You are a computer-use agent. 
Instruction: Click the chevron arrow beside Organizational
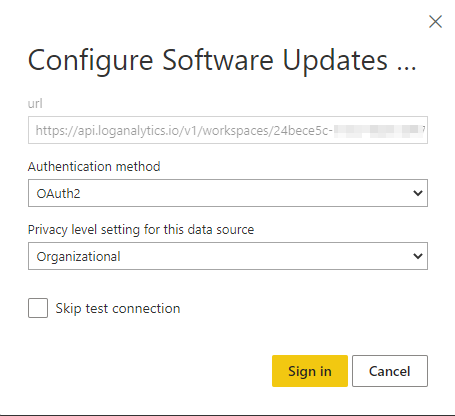pos(418,256)
